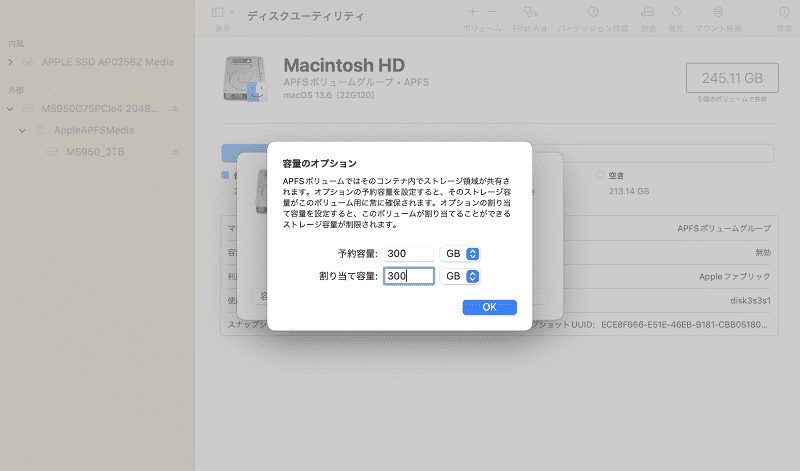Eject the MS950G75PCIe4 external disk
800x471 pixels.
175,109
